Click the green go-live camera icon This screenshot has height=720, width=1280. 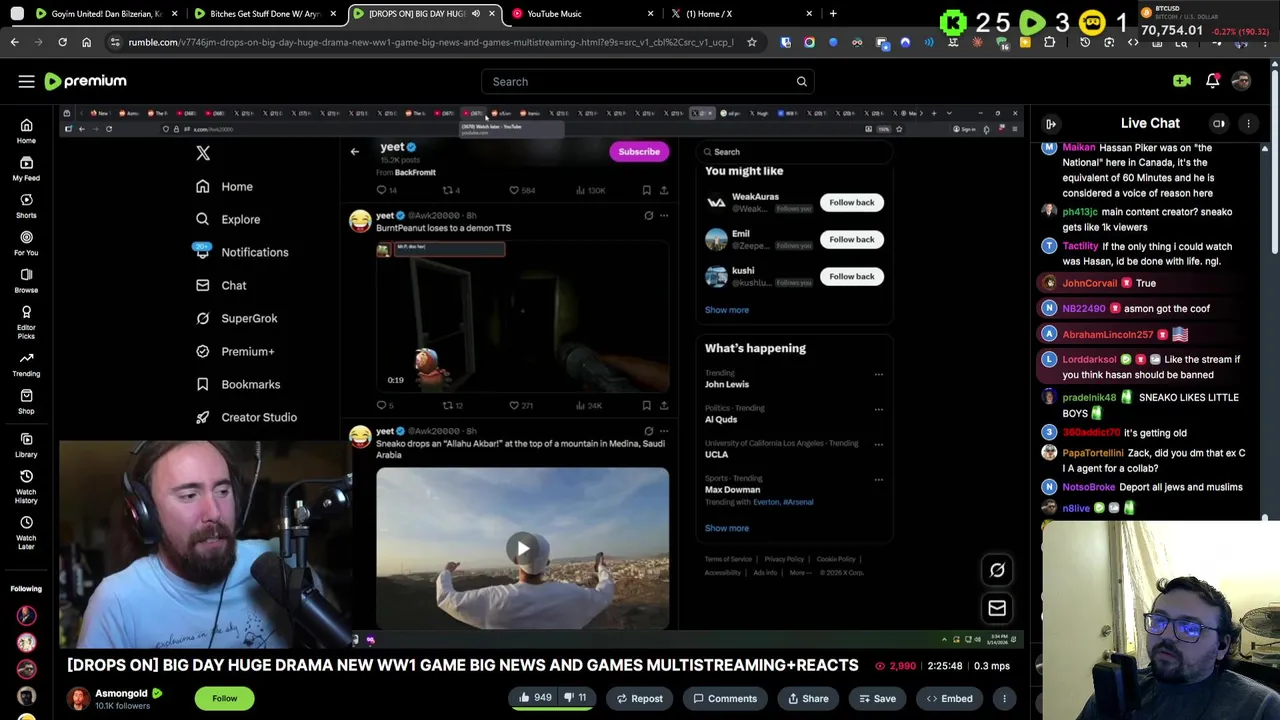click(x=1182, y=81)
